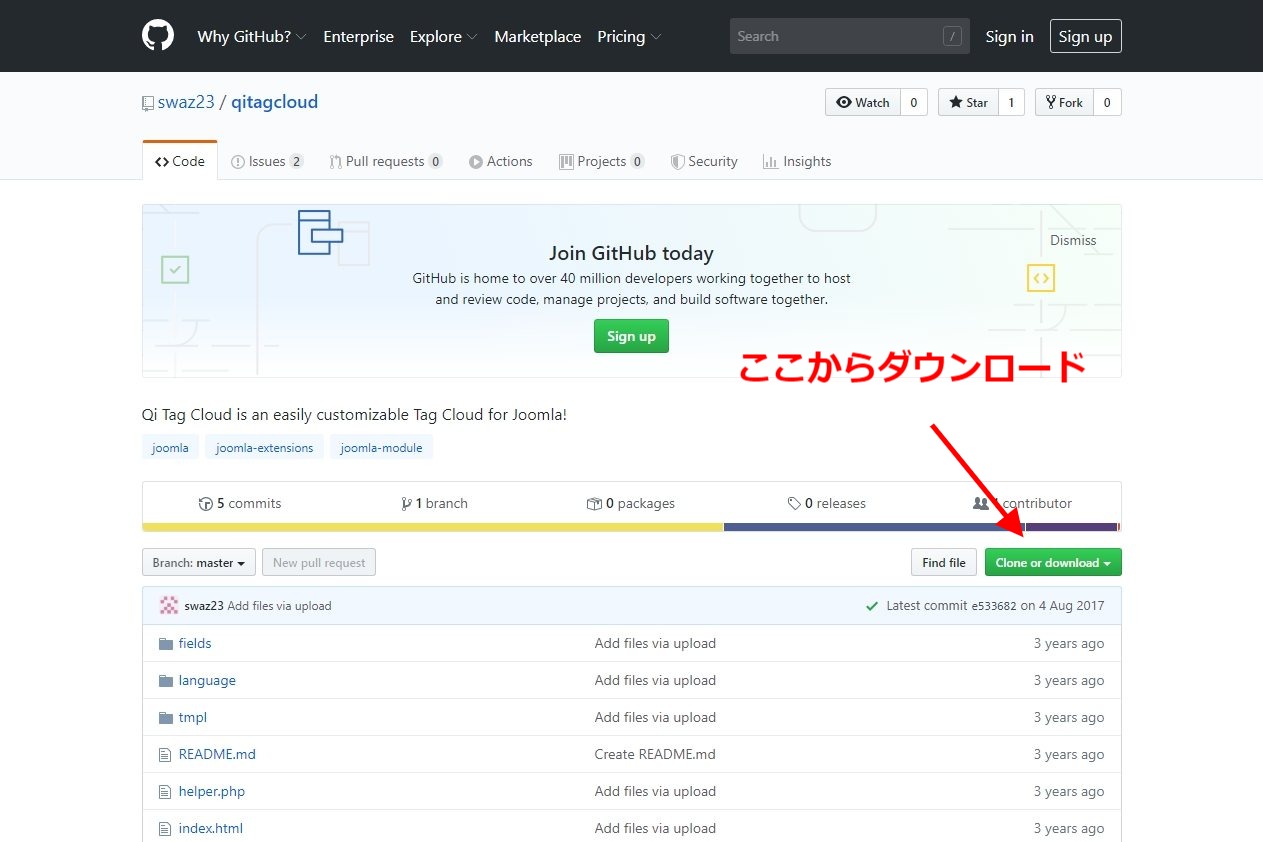Open the README.md file link

(x=216, y=754)
